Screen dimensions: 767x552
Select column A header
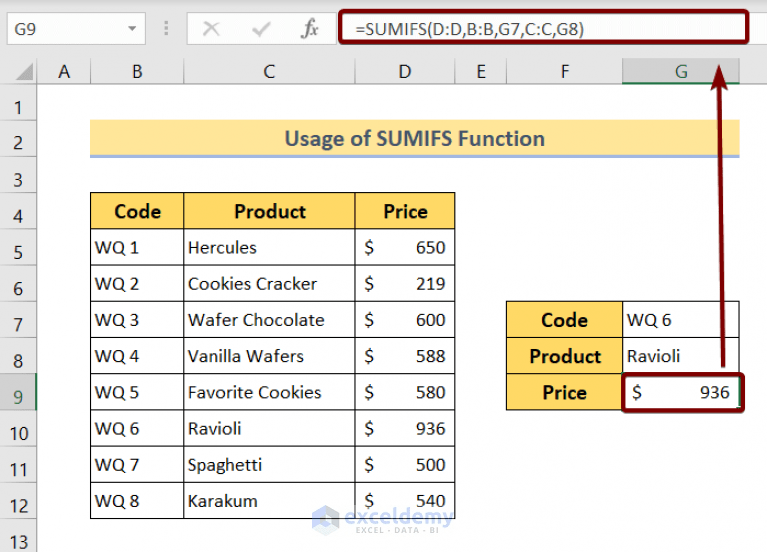click(64, 71)
